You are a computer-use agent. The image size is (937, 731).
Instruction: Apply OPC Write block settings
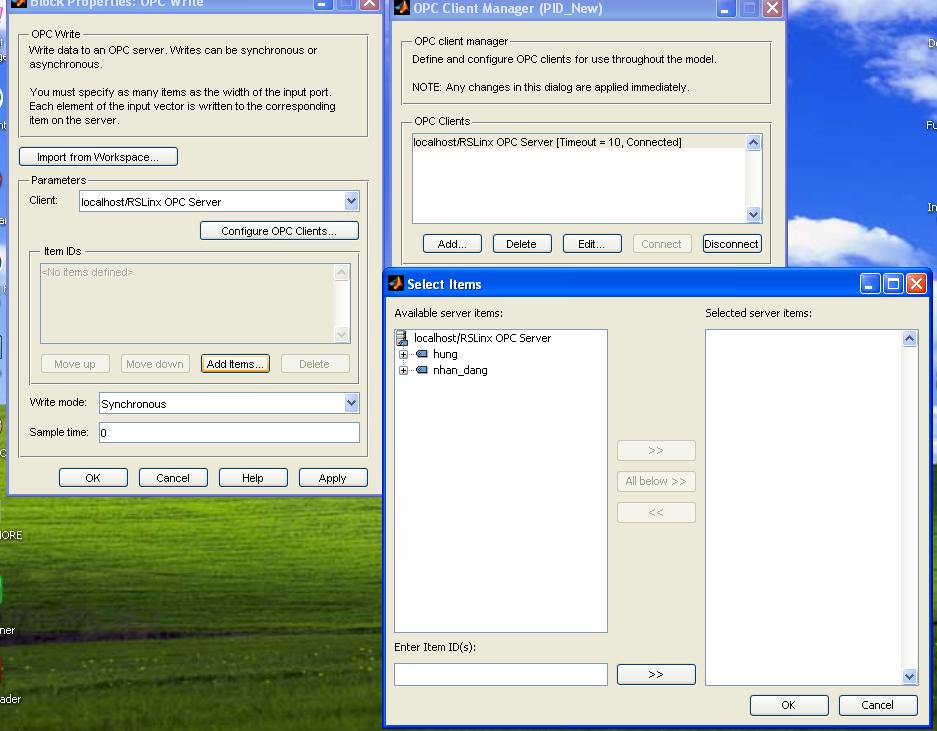pos(333,478)
